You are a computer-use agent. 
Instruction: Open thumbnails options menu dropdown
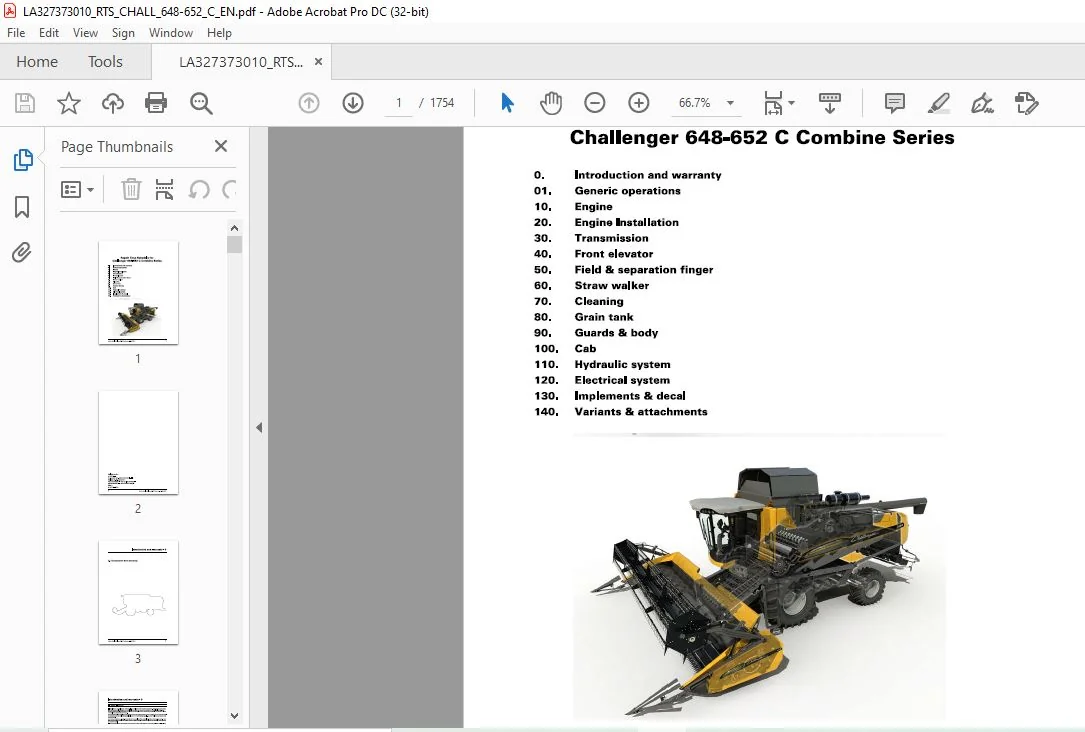78,190
